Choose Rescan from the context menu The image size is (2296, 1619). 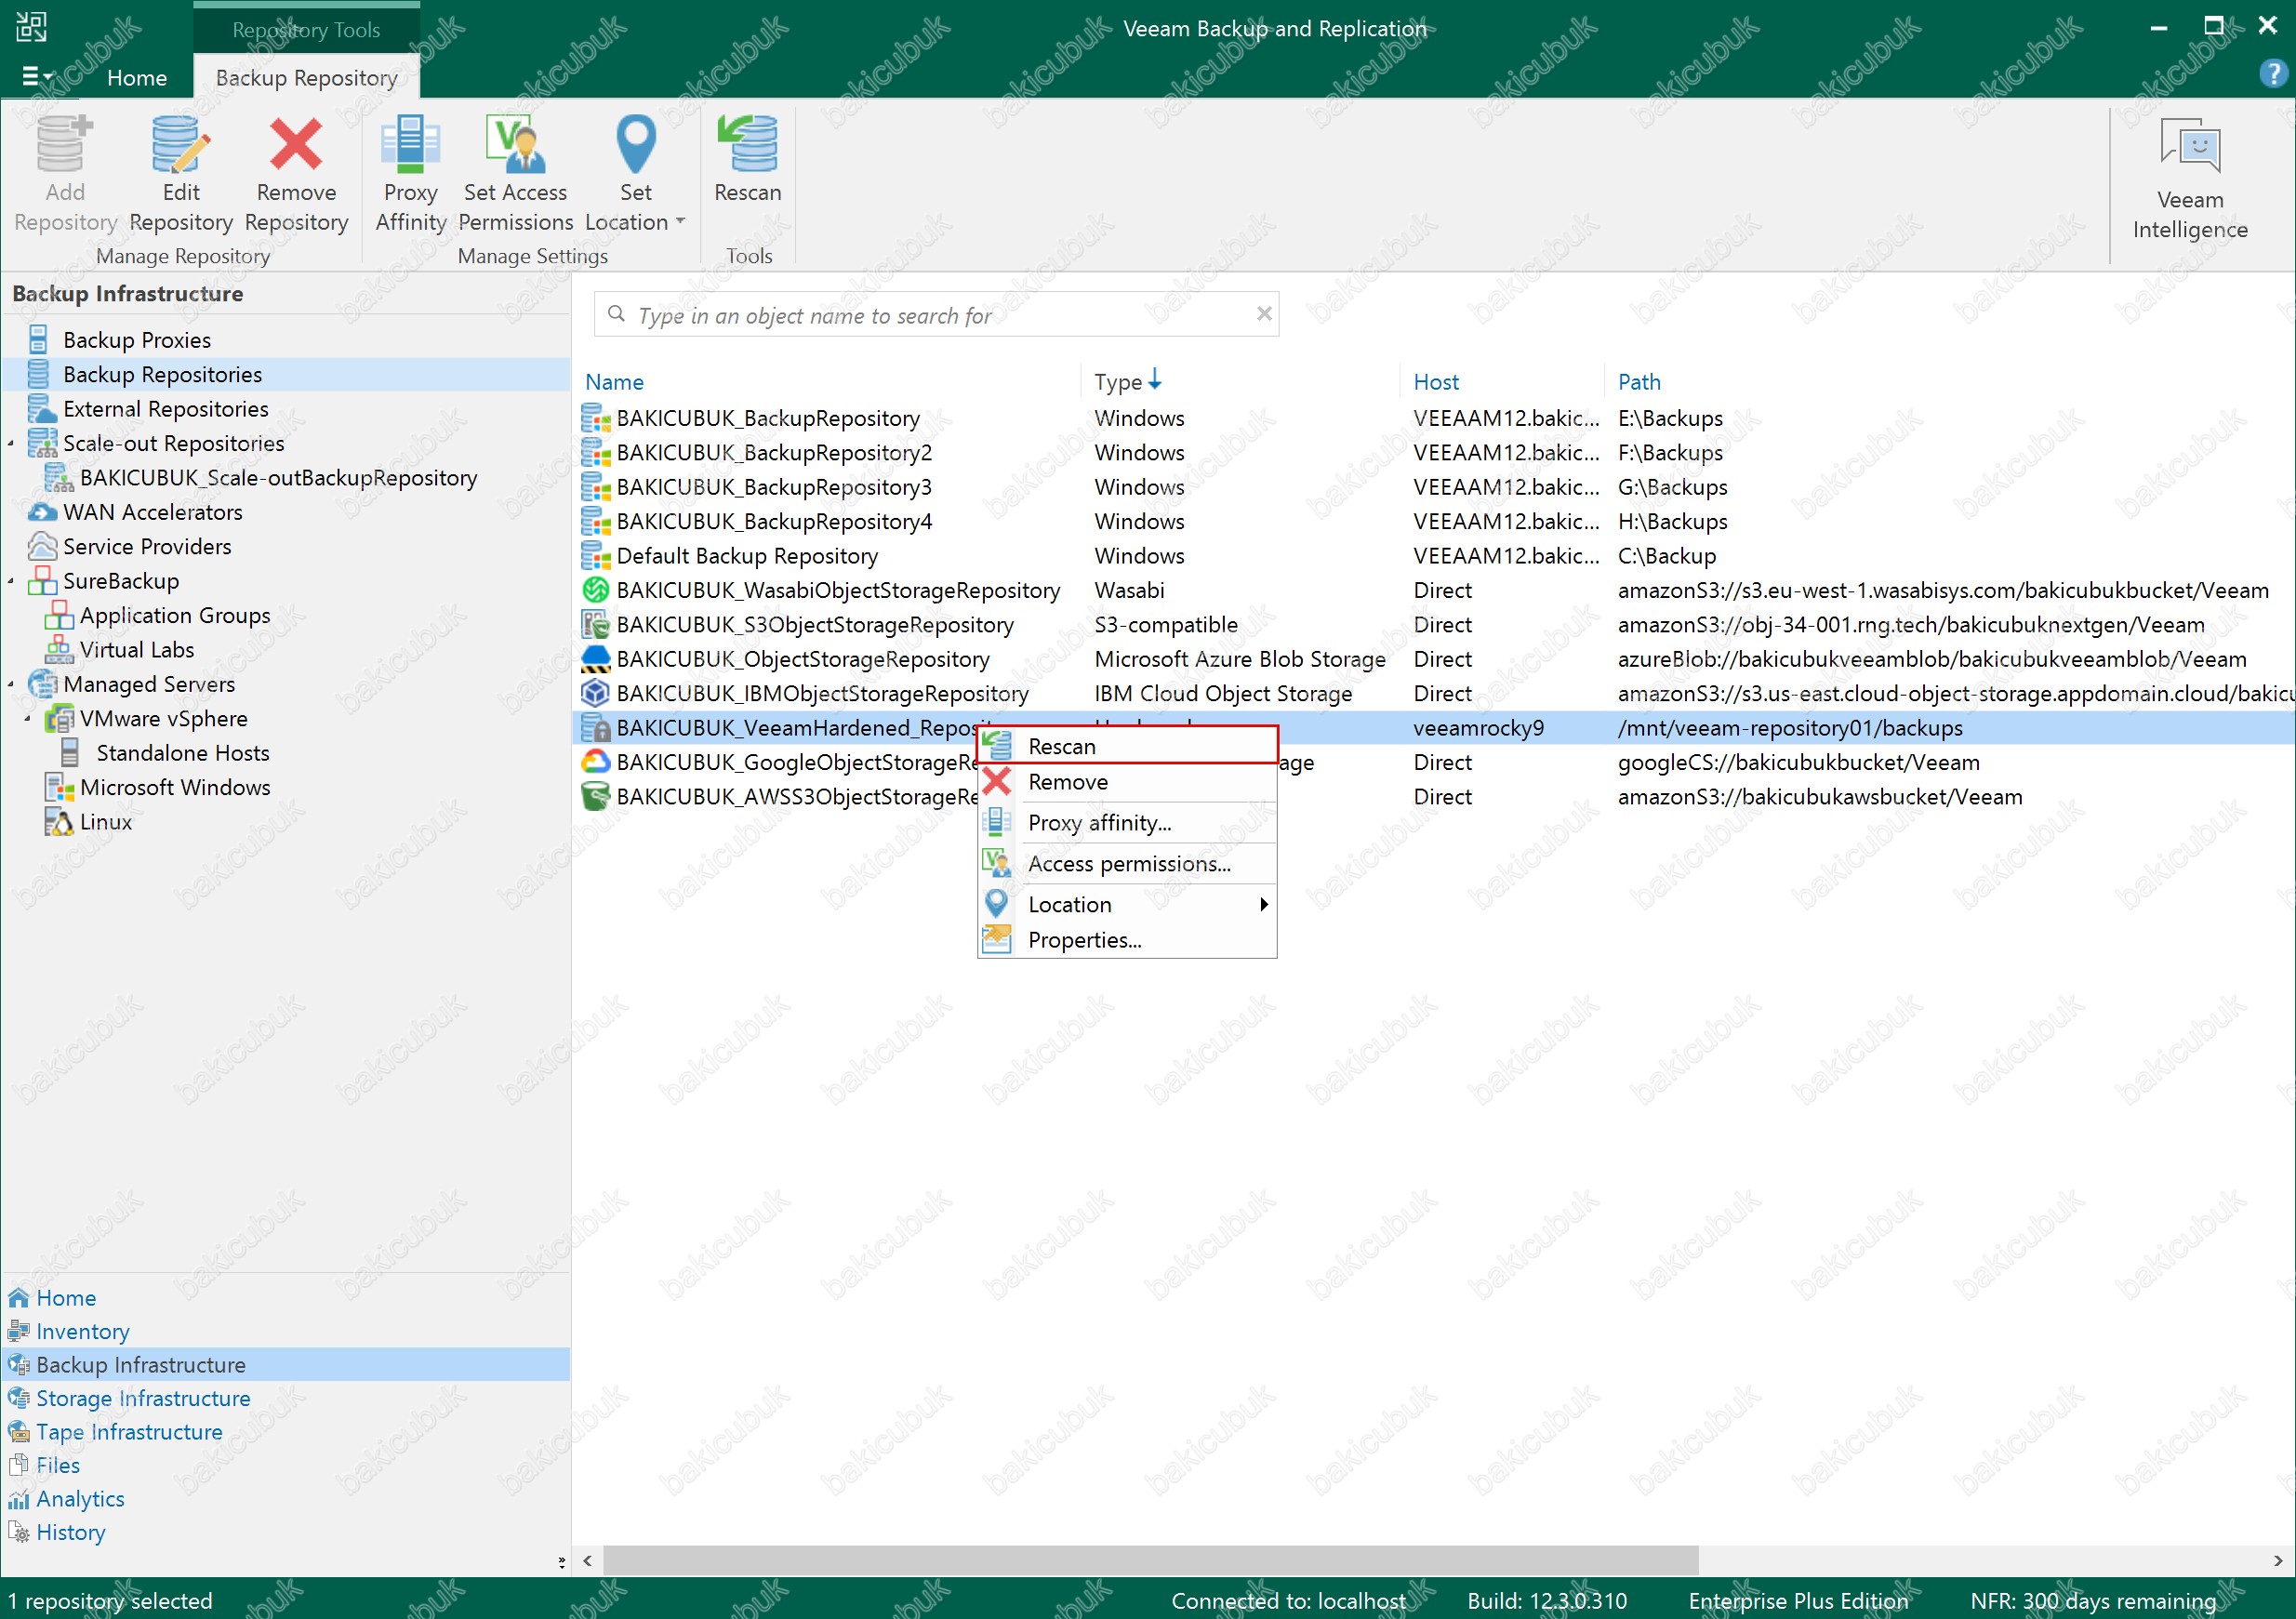click(1127, 747)
